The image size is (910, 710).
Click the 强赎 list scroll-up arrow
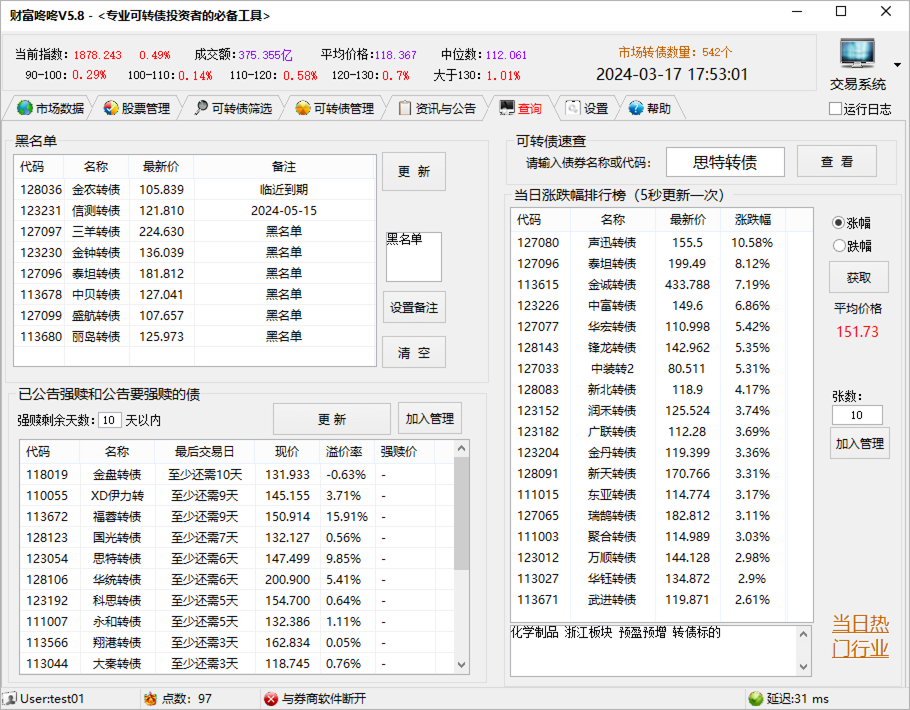461,448
